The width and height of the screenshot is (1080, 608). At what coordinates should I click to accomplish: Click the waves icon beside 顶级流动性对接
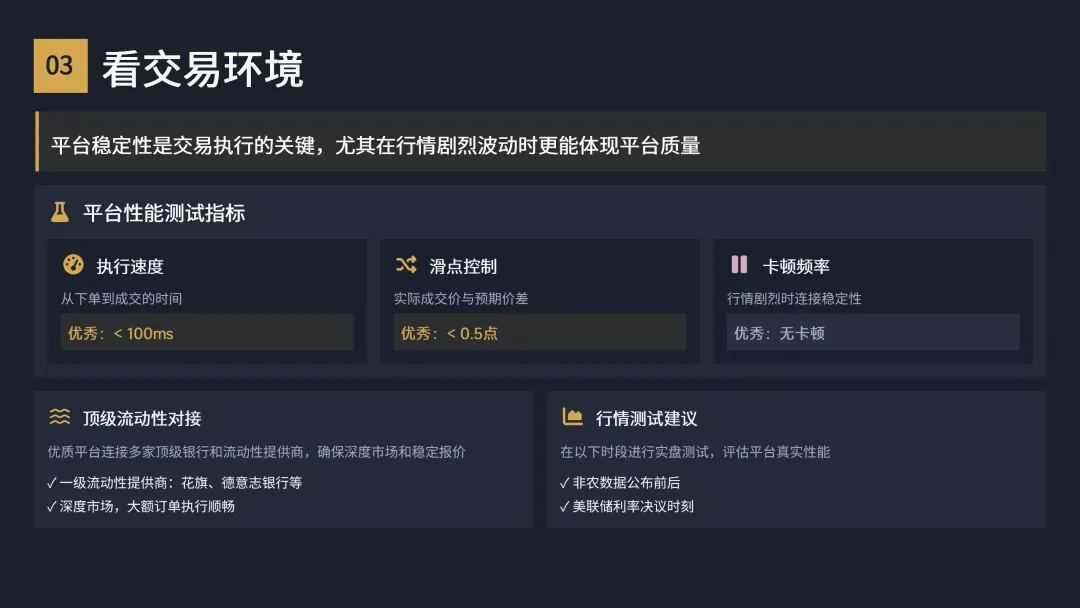60,417
